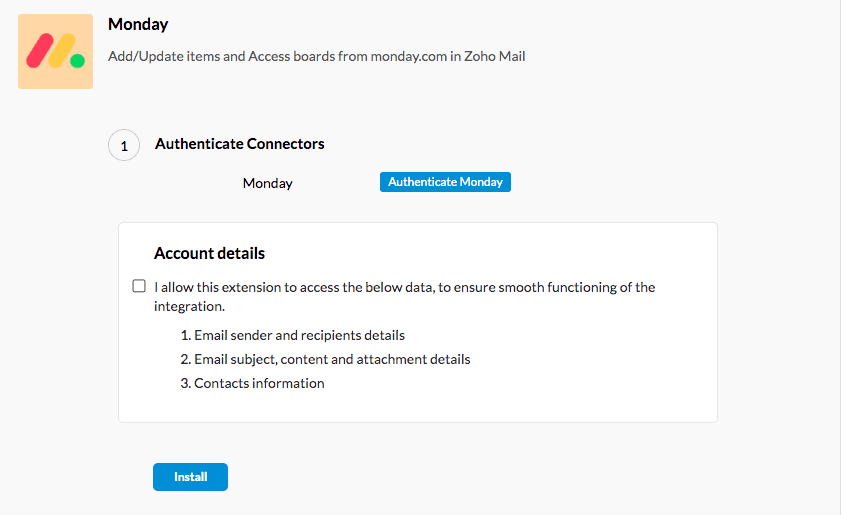841x515 pixels.
Task: Click the Monday app logo icon
Action: (55, 52)
